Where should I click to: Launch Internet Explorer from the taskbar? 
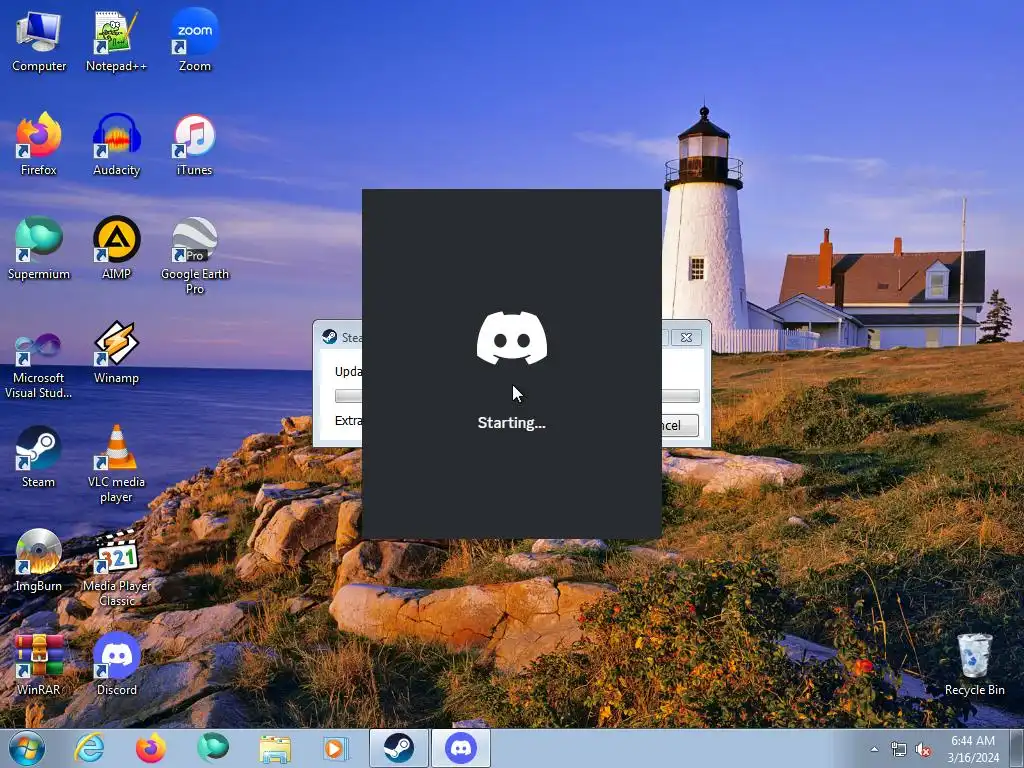point(89,748)
